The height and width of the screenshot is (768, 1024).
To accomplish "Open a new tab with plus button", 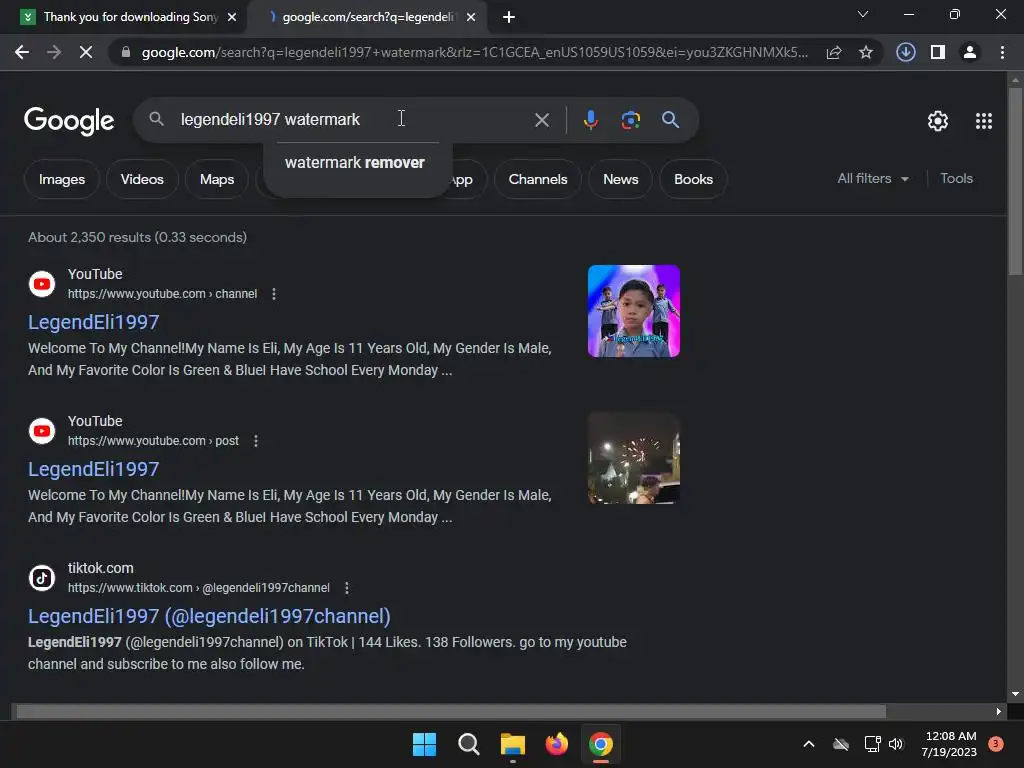I will [509, 17].
